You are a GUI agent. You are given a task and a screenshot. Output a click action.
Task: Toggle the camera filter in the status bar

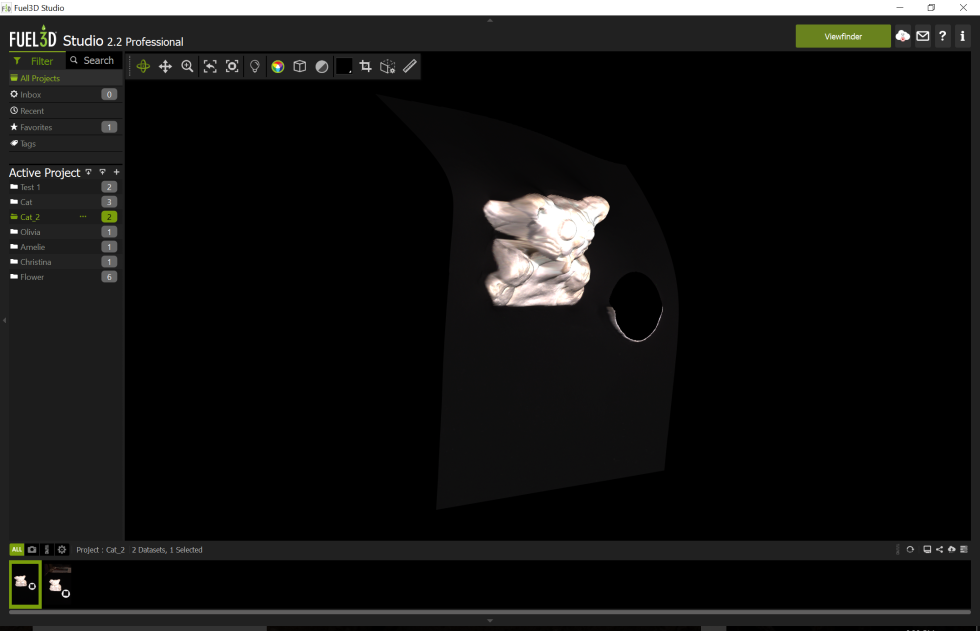coord(31,549)
